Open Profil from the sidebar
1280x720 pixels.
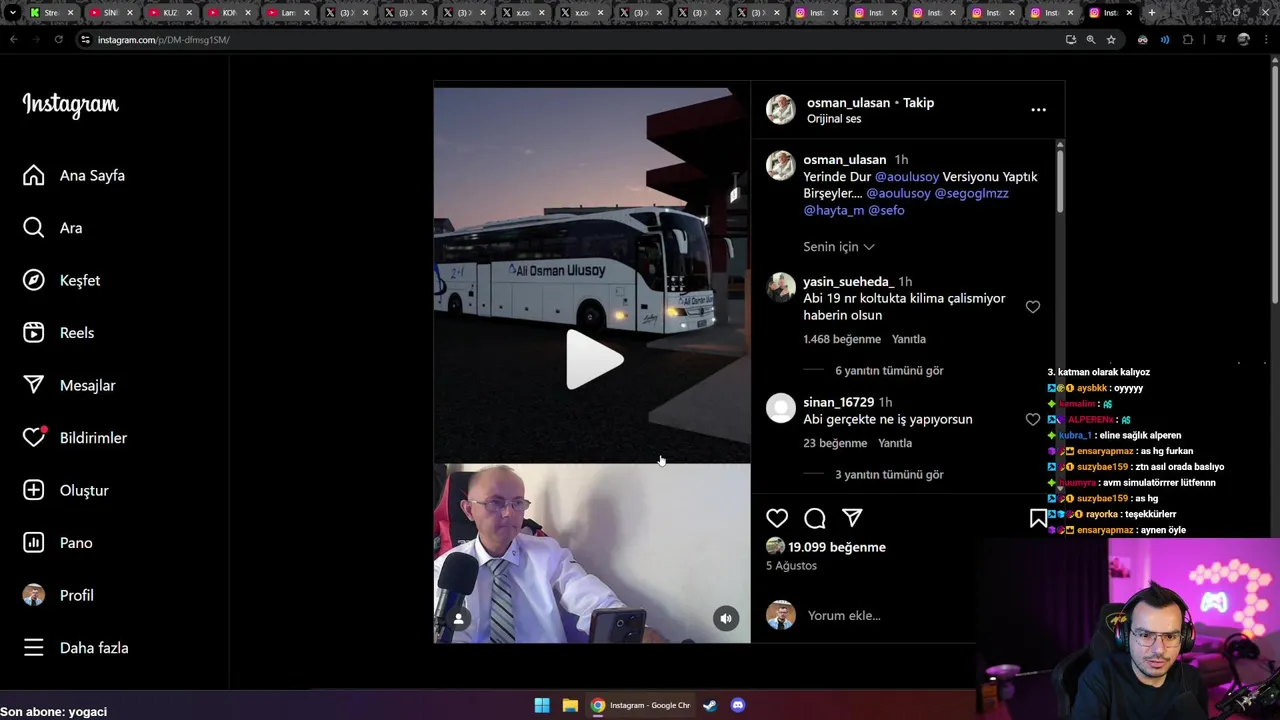[x=58, y=595]
